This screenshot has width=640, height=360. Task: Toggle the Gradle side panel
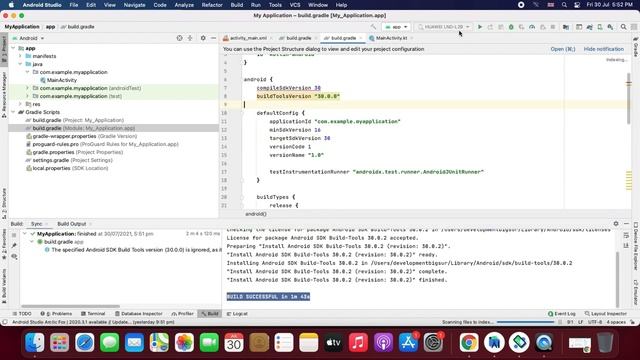tap(636, 47)
